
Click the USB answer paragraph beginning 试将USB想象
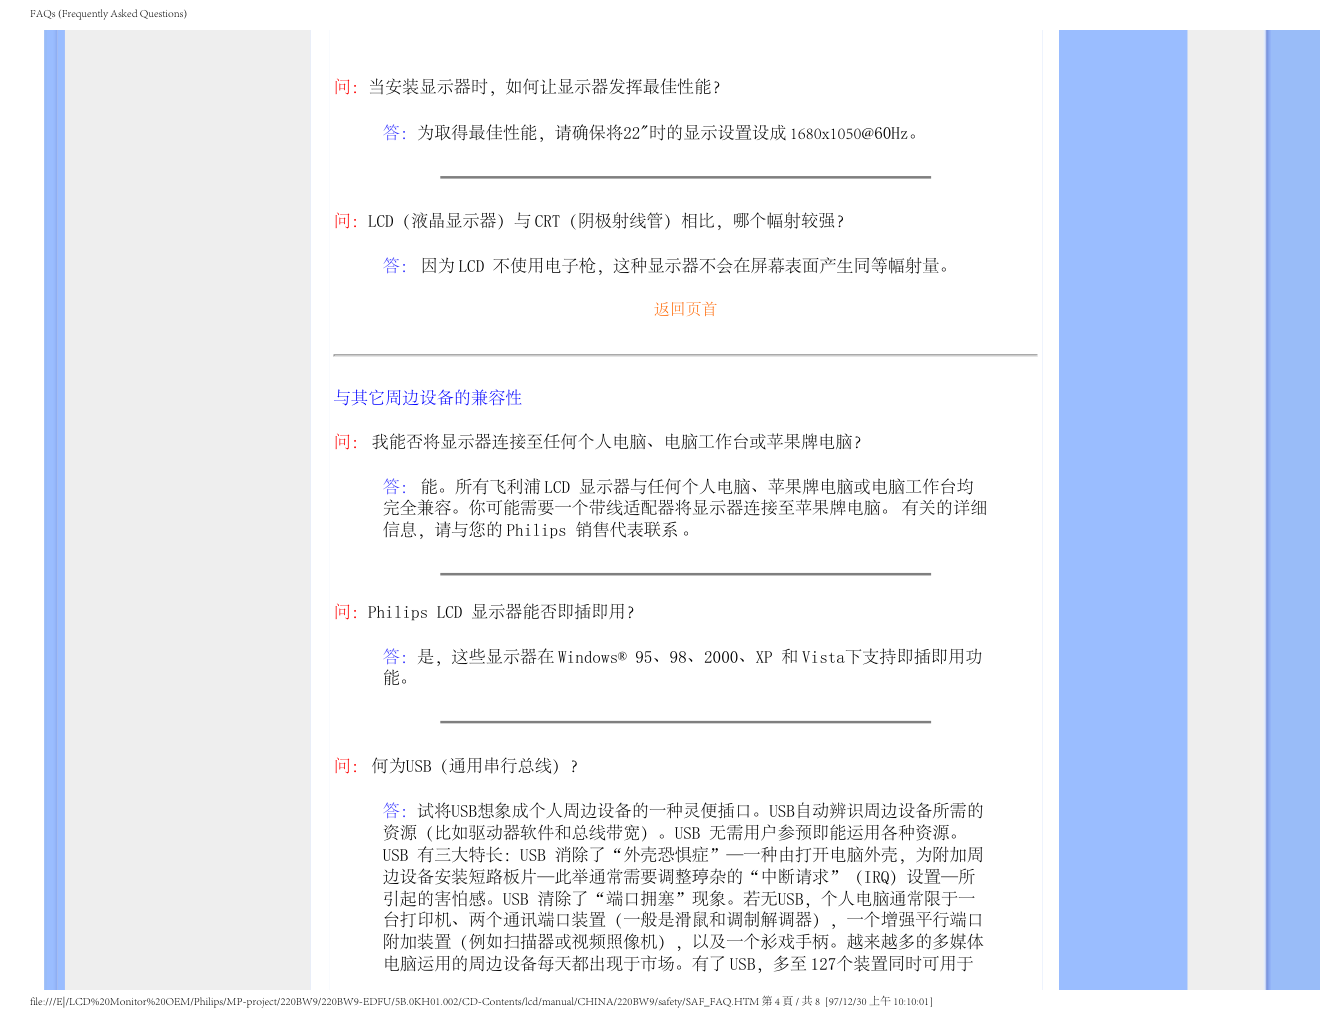684,887
